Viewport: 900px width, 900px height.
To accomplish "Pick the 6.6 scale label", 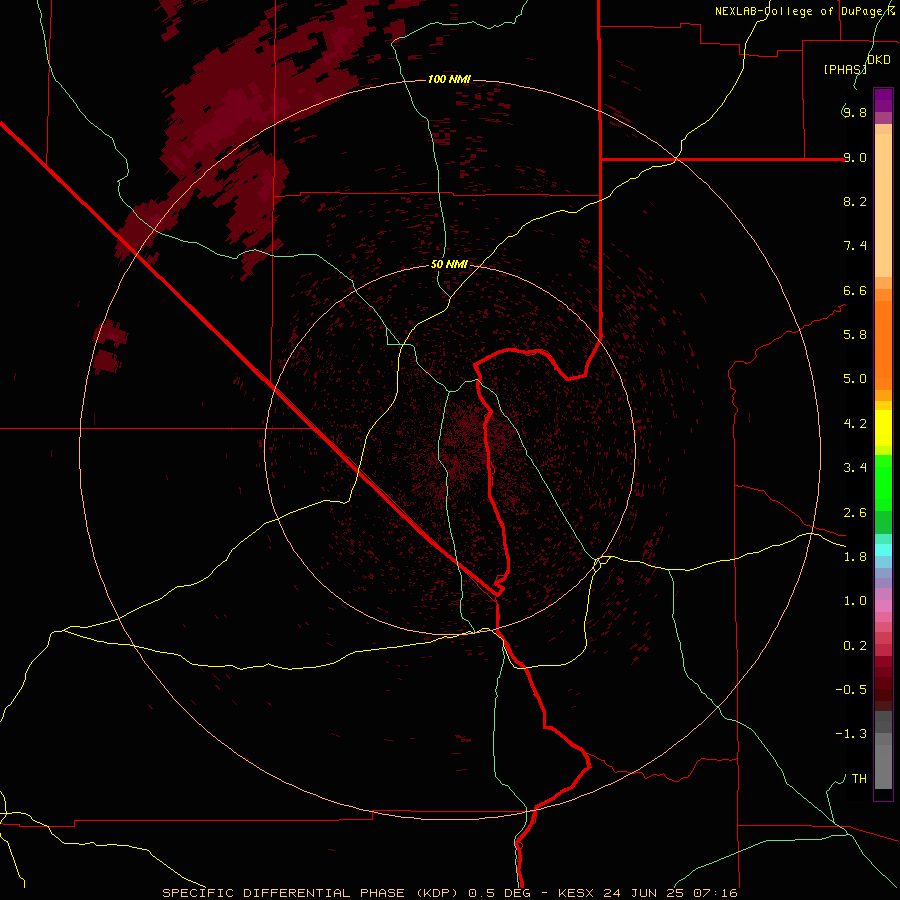I will [x=855, y=290].
